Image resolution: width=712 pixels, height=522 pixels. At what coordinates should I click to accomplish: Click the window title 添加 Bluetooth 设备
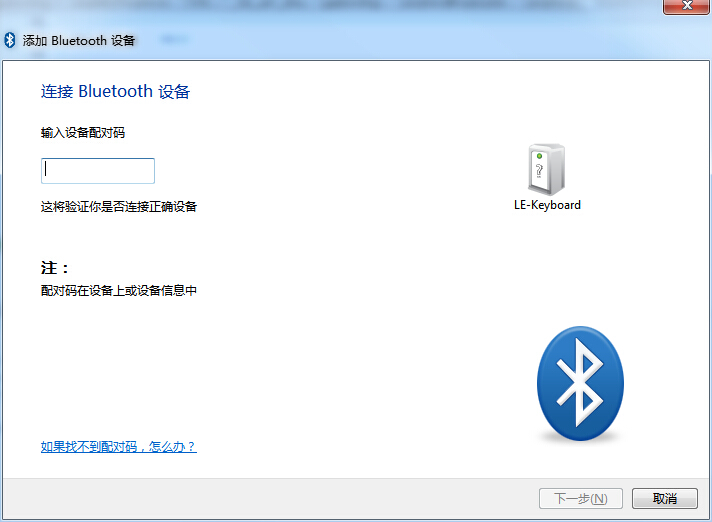pyautogui.click(x=79, y=40)
